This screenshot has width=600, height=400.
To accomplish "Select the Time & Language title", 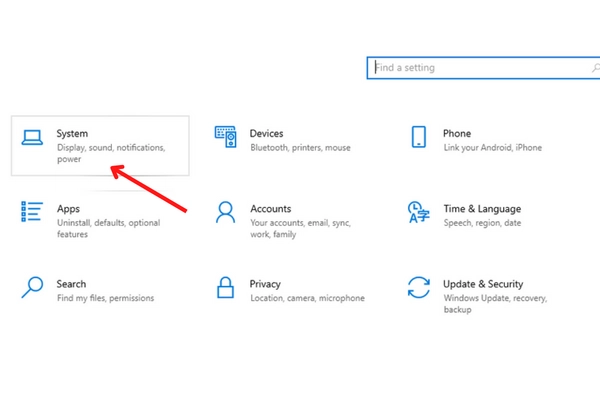I will click(x=482, y=209).
